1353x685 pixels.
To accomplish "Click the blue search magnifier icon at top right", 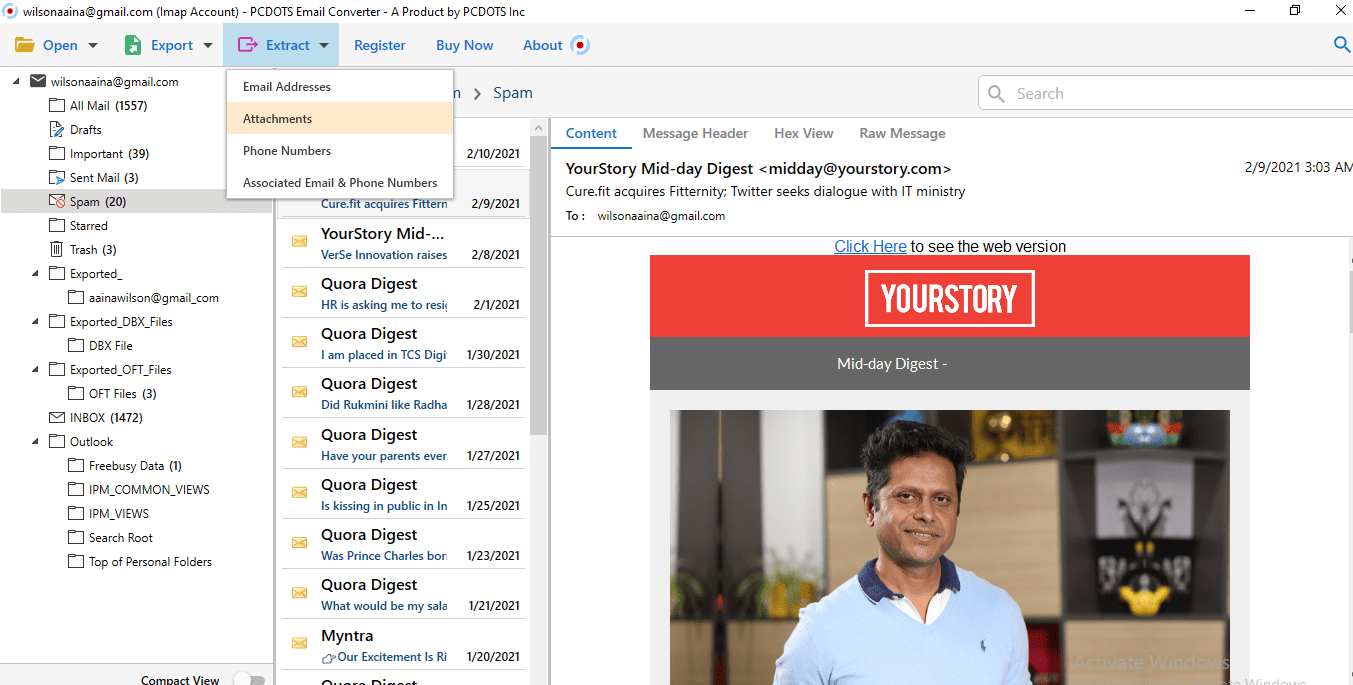I will [1343, 44].
